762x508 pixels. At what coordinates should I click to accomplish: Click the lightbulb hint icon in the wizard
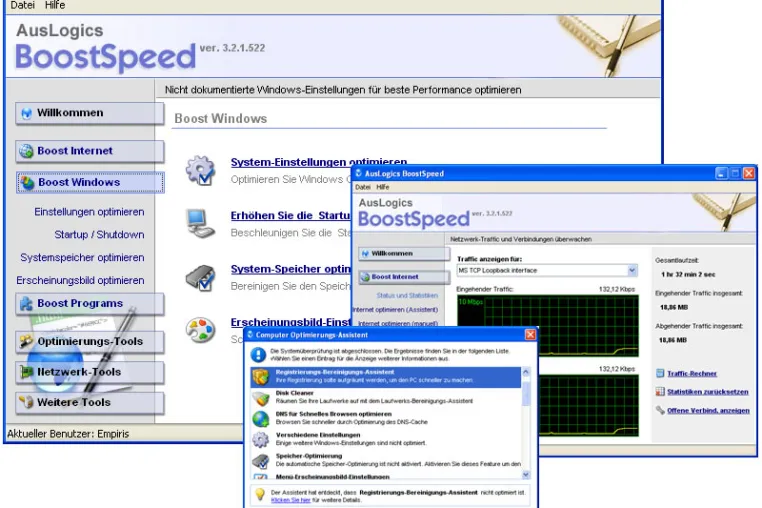pos(260,495)
